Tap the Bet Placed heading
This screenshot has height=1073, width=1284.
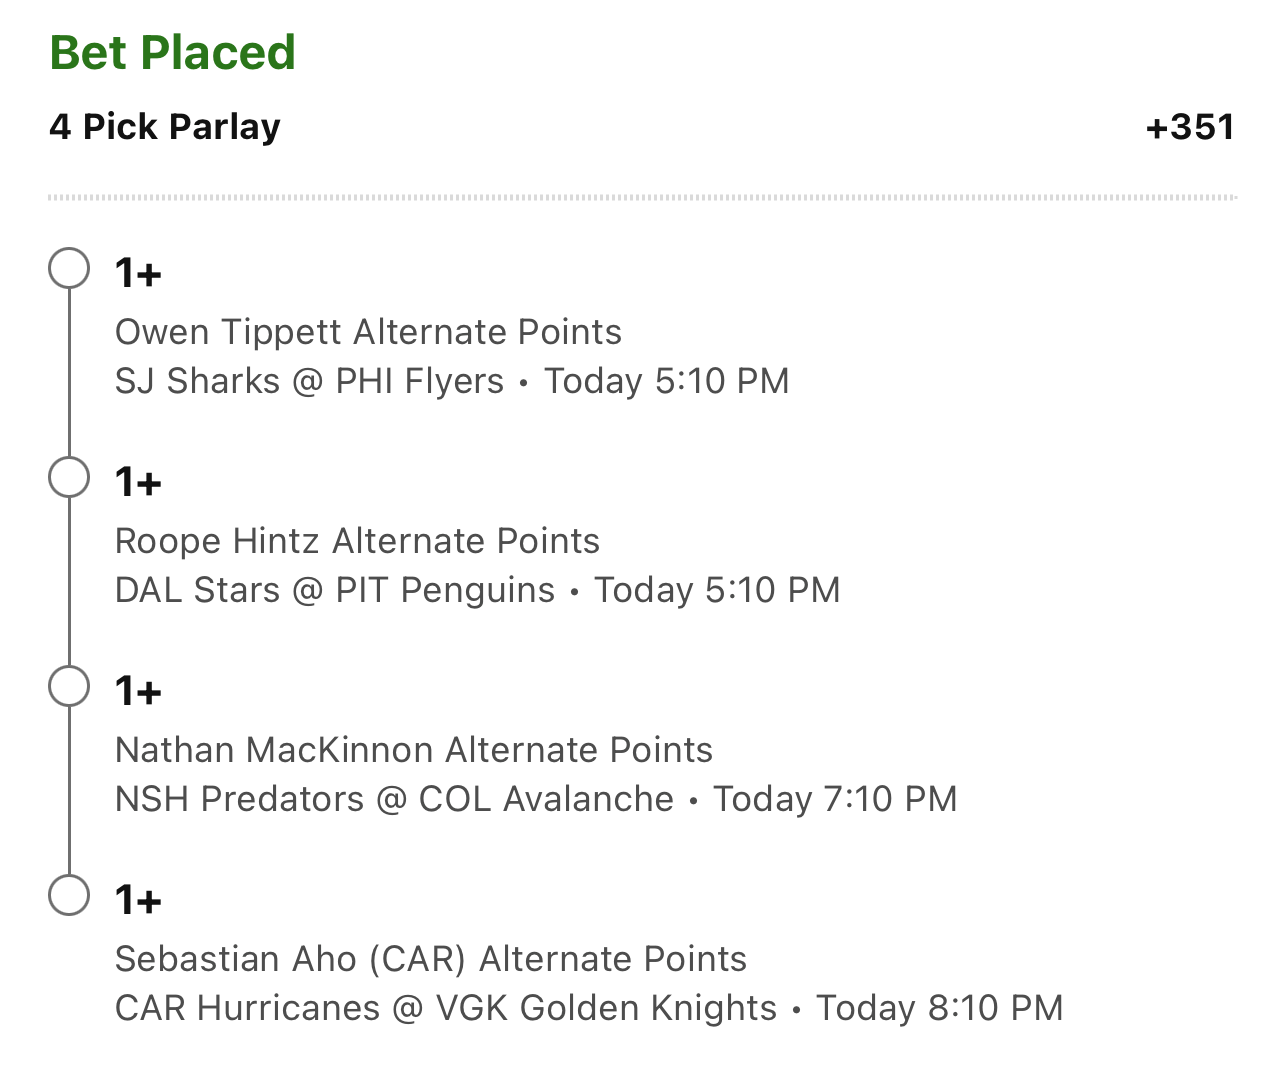tap(172, 53)
